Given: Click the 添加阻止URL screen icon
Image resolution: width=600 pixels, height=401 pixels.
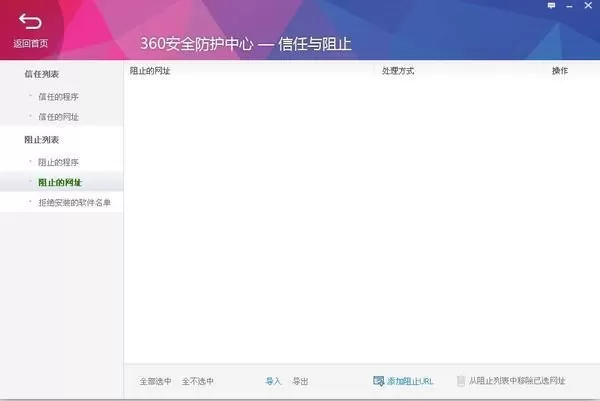Looking at the screenshot, I should click(x=378, y=381).
